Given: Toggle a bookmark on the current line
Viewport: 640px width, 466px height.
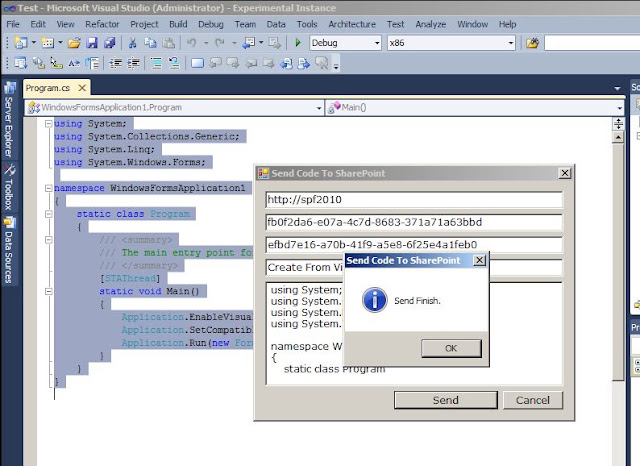Looking at the screenshot, I should click(197, 63).
